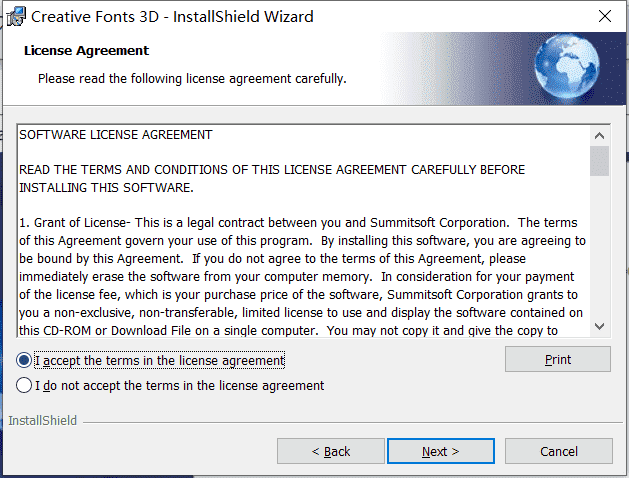The width and height of the screenshot is (629, 478).
Task: Click the 'License Agreement' header title
Action: (86, 51)
